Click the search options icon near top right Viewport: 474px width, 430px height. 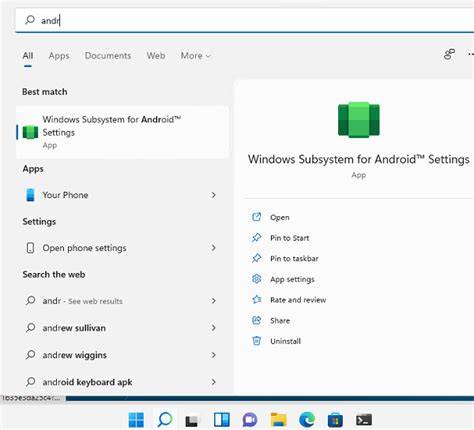449,54
